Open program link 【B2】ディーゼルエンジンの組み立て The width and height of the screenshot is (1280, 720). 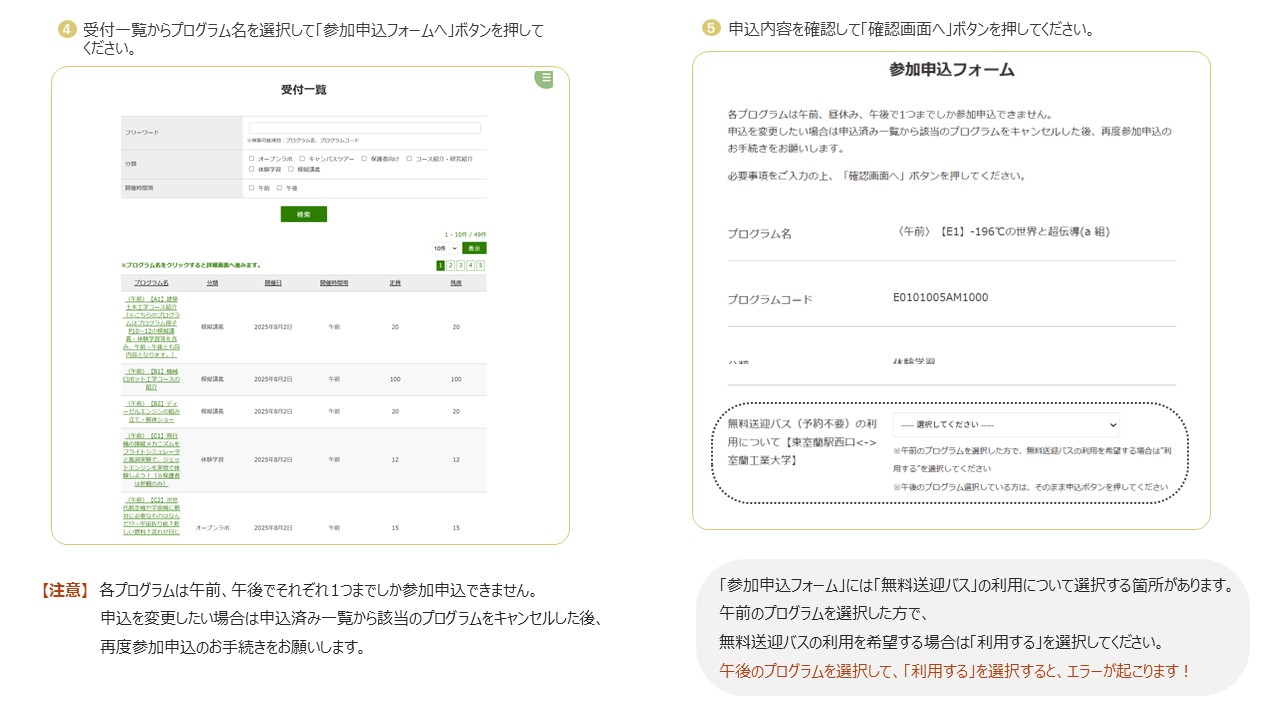[151, 410]
